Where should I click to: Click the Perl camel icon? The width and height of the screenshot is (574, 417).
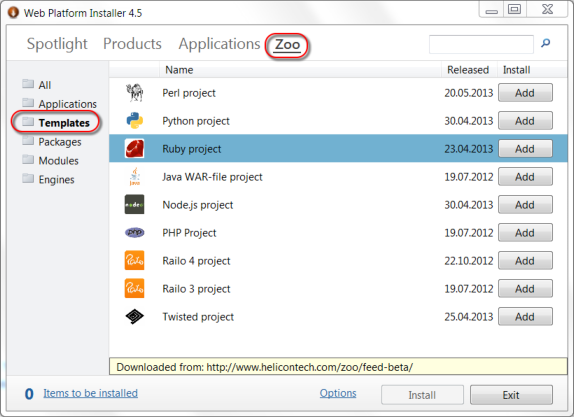click(134, 93)
